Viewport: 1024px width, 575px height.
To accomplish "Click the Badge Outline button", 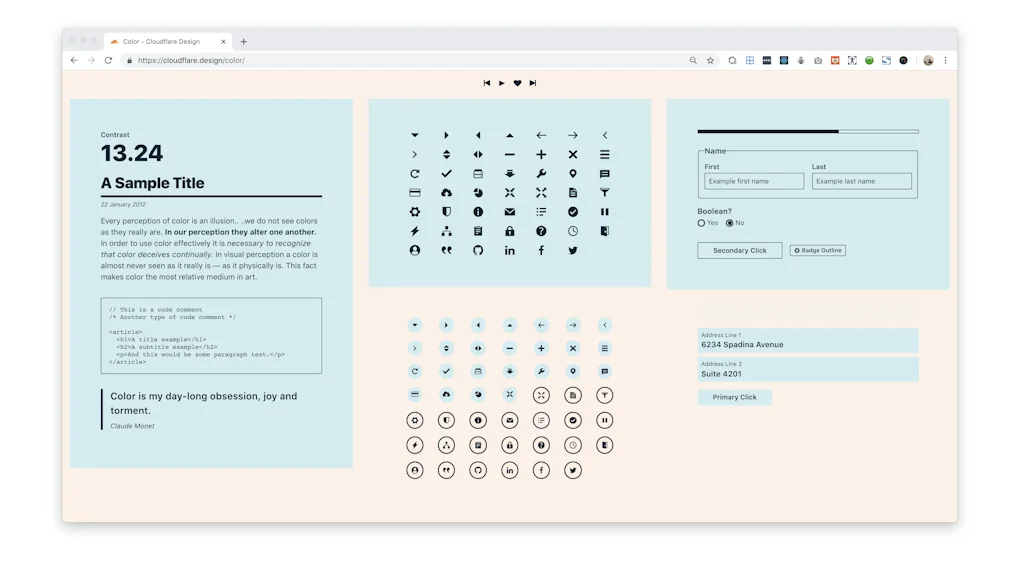I will coord(818,250).
